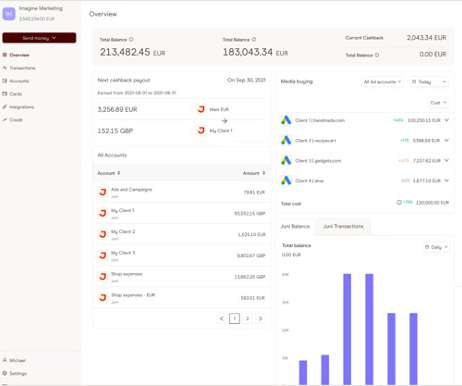Click the Juni icon of Shop expenses row

pos(103,277)
